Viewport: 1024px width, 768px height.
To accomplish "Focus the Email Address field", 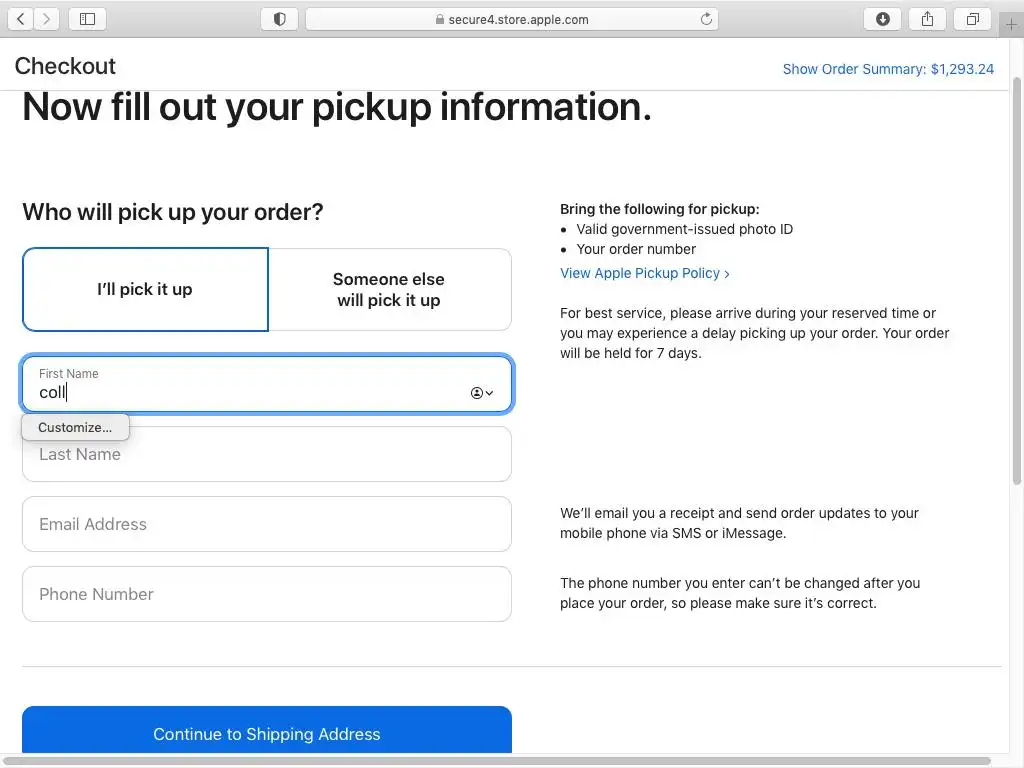I will pyautogui.click(x=266, y=524).
